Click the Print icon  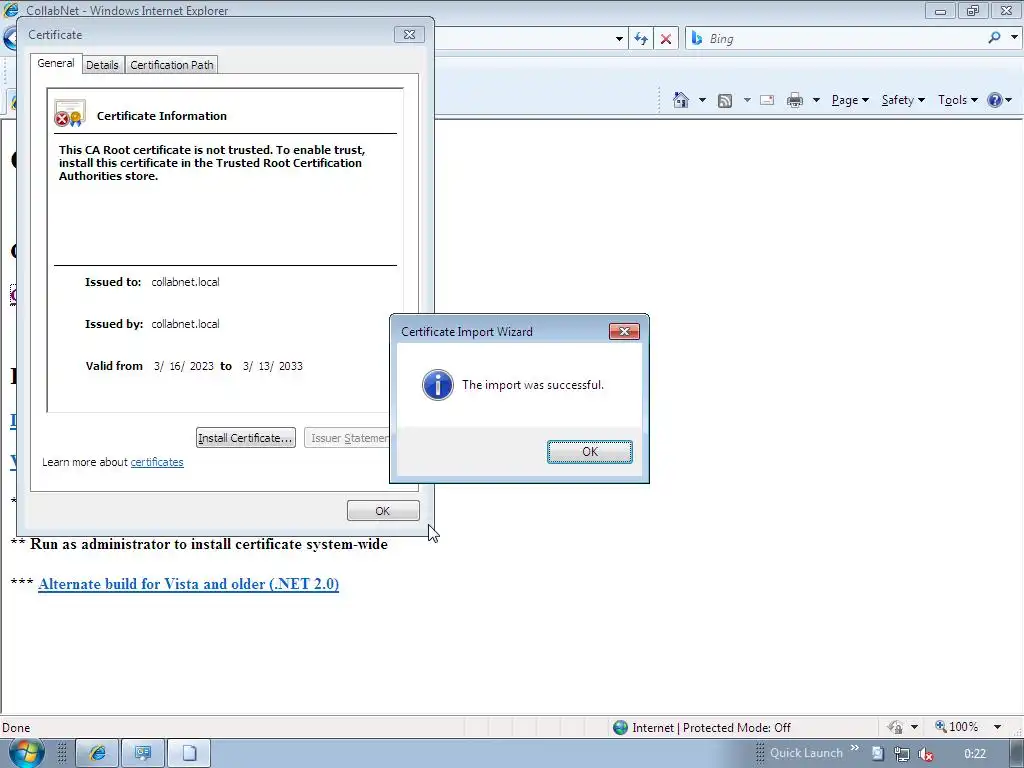795,100
